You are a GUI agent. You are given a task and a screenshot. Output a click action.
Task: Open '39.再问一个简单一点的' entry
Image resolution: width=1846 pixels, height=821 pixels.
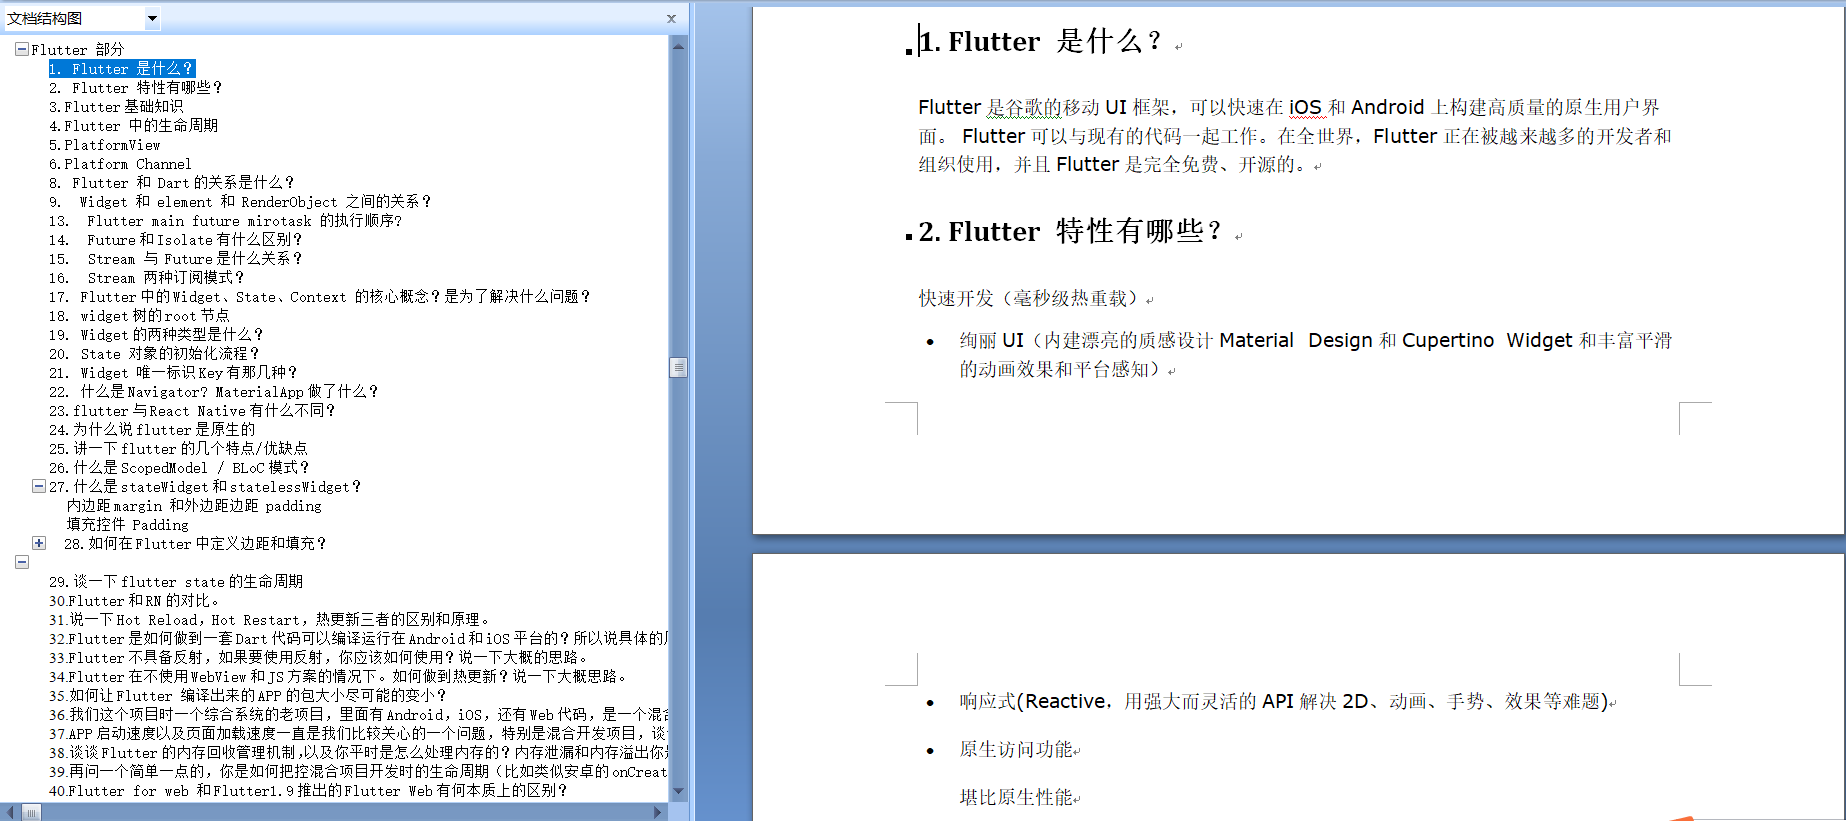click(x=358, y=771)
